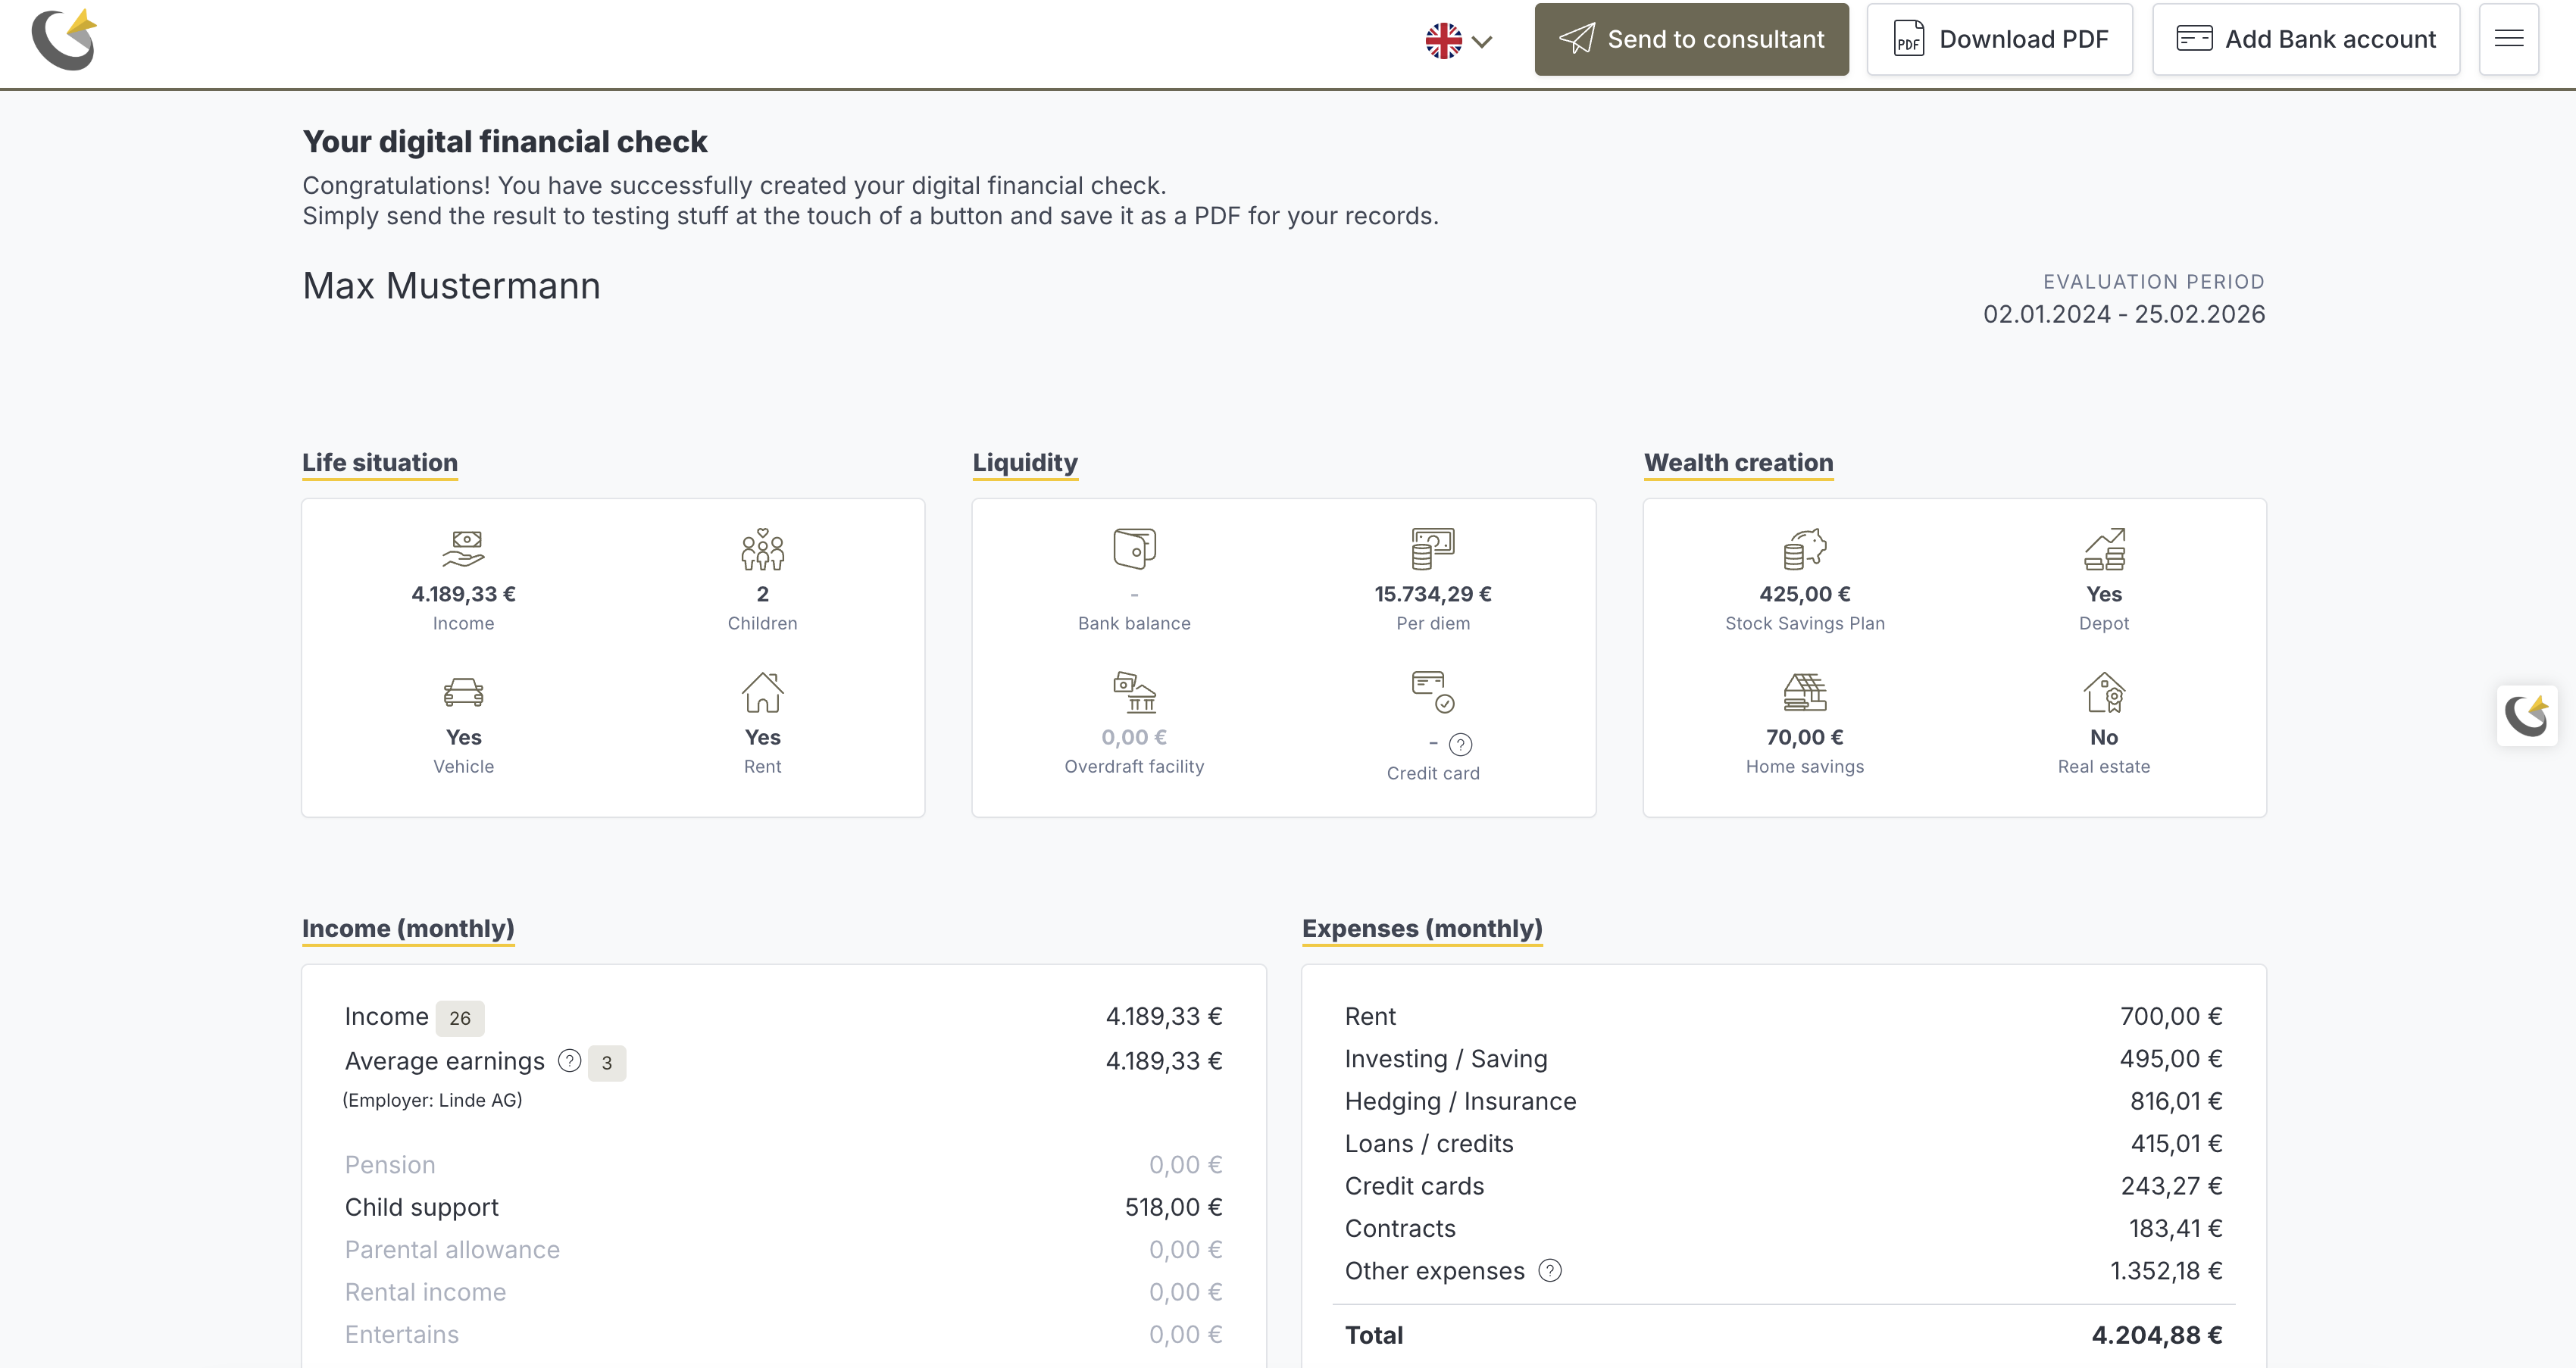
Task: Click the Rent expense row label
Action: 1369,1016
